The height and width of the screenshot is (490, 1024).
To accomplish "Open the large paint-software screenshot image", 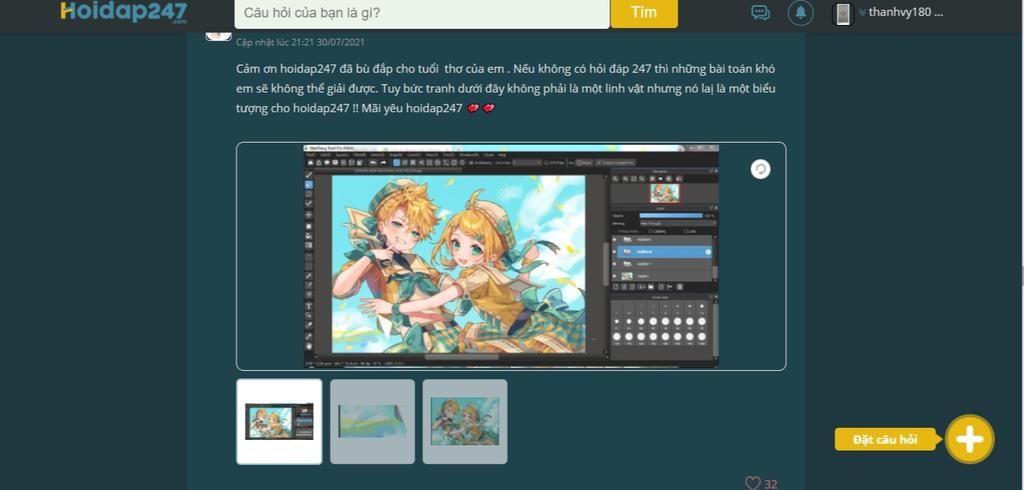I will pos(511,256).
